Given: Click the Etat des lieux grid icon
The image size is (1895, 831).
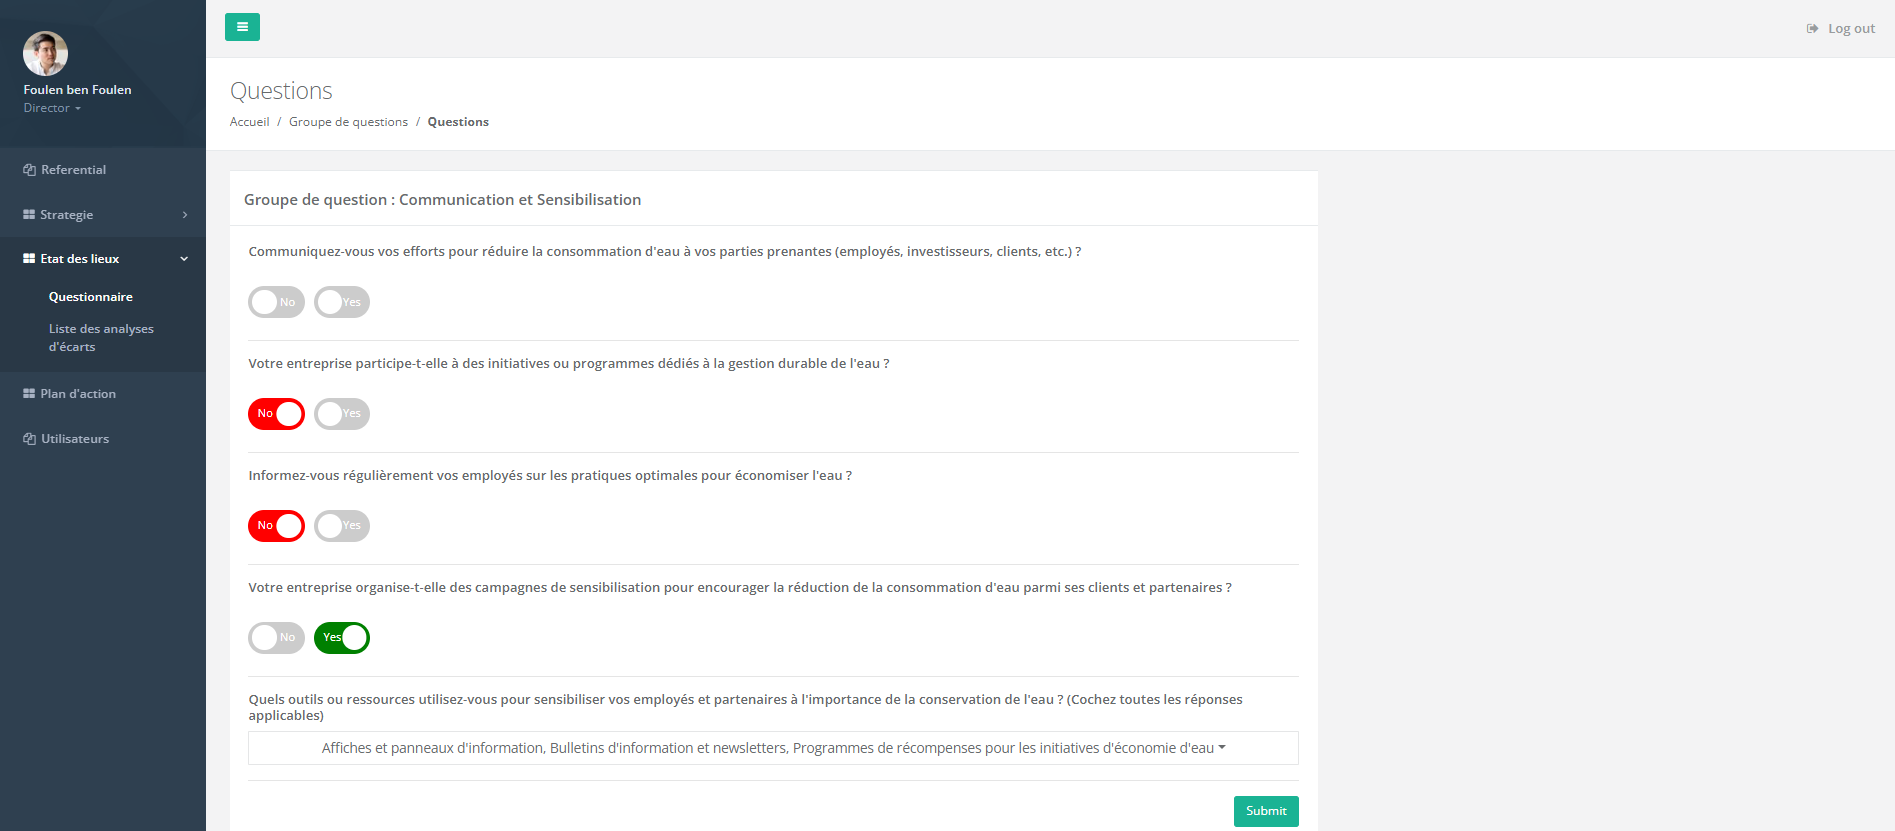Looking at the screenshot, I should (x=29, y=259).
